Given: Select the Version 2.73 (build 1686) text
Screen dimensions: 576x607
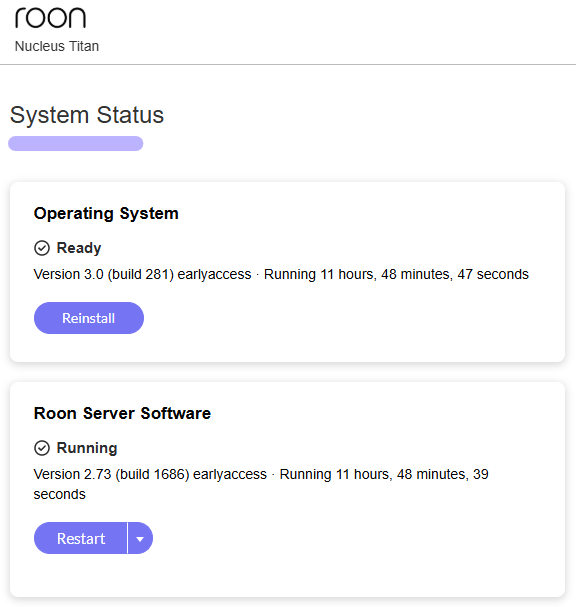Looking at the screenshot, I should [111, 474].
